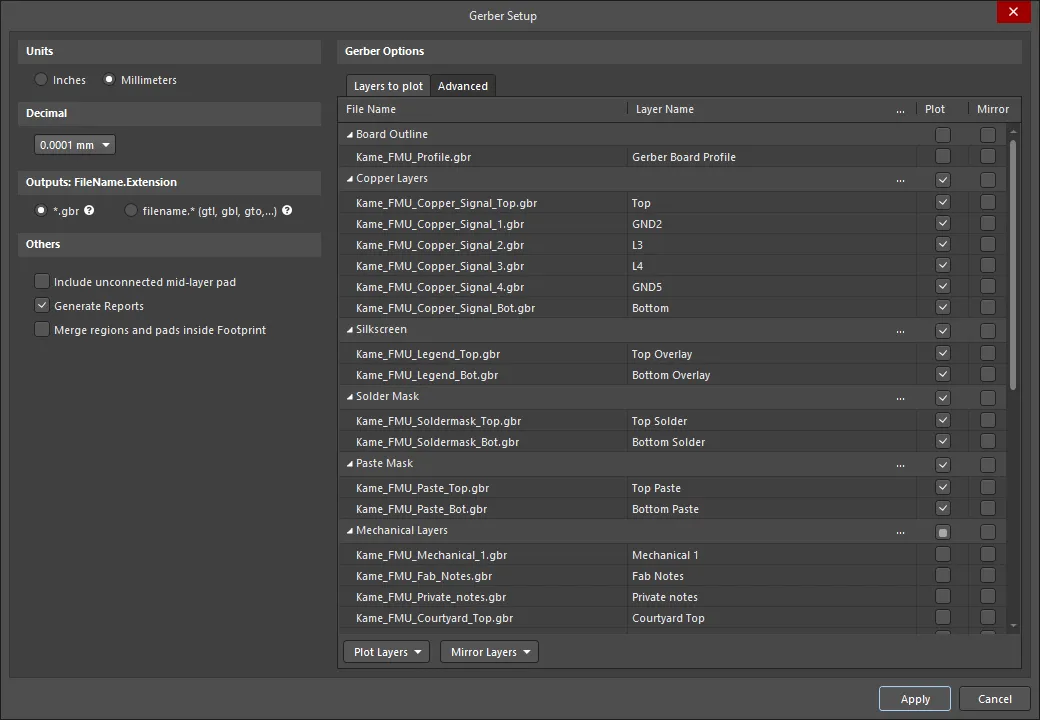Collapse the Paste Mask group

(350, 463)
